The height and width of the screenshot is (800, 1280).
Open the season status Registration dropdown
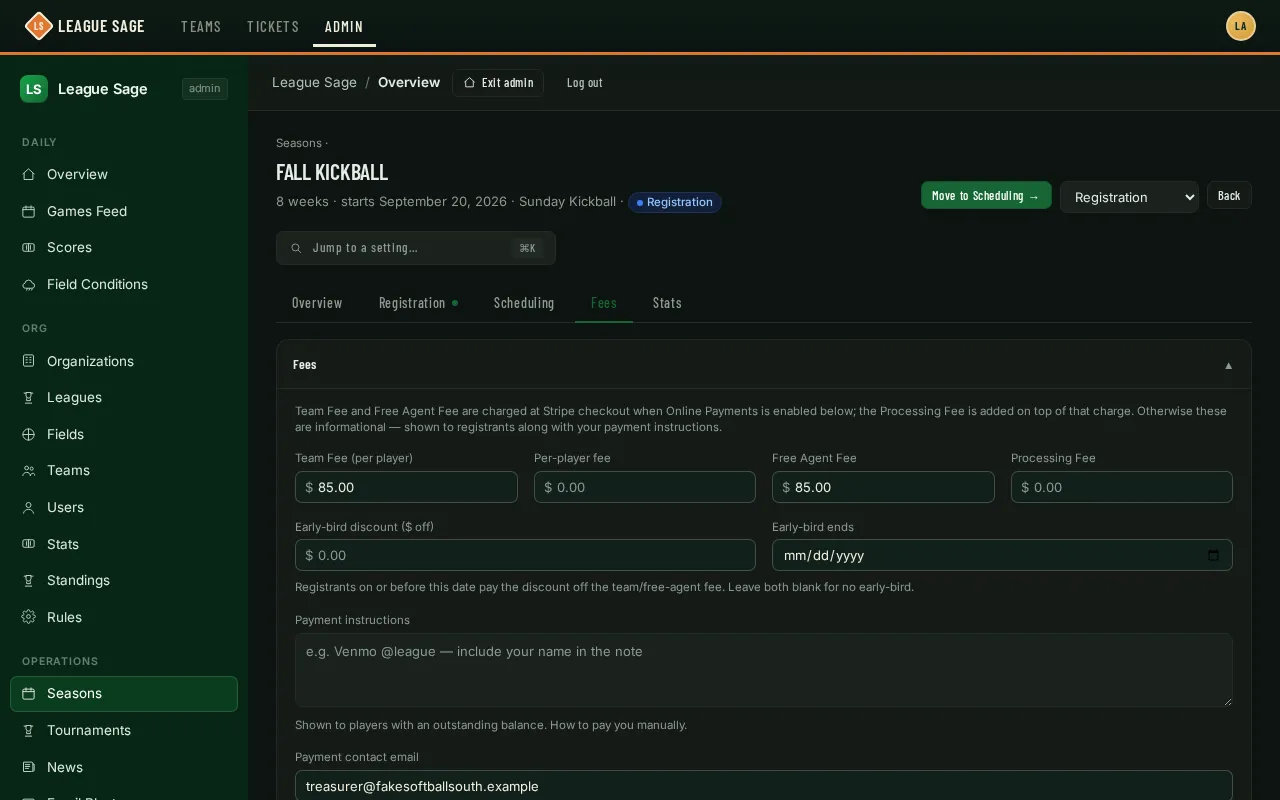[1129, 197]
